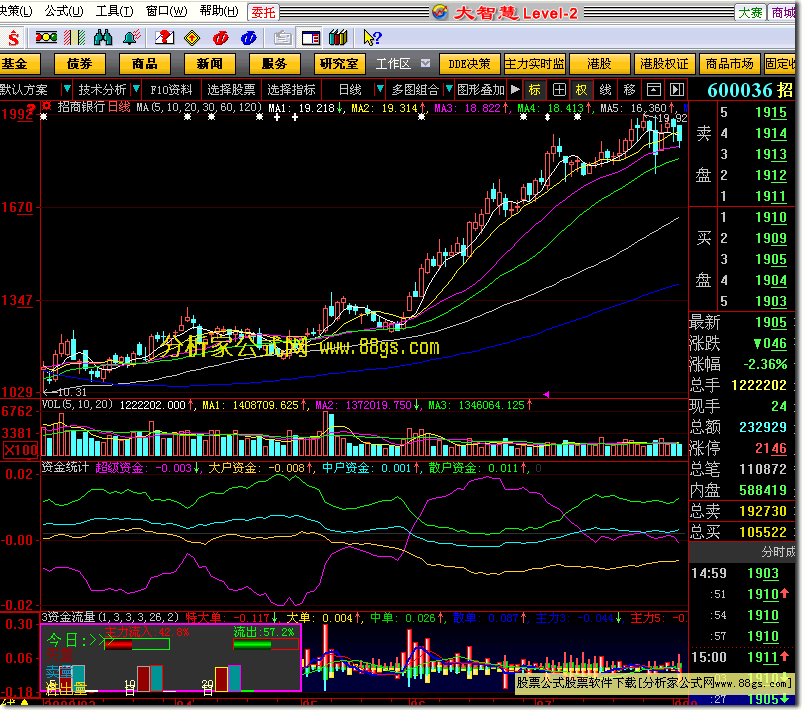Click the 大赛 button at top right
This screenshot has height=712, width=805.
[750, 12]
